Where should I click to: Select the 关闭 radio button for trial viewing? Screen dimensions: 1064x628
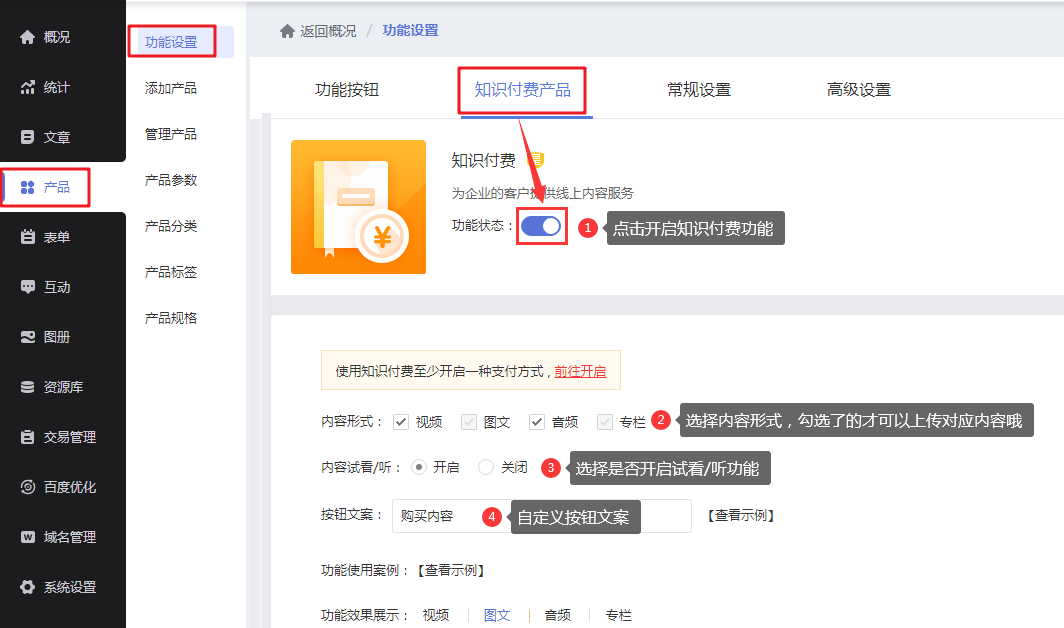[x=485, y=468]
